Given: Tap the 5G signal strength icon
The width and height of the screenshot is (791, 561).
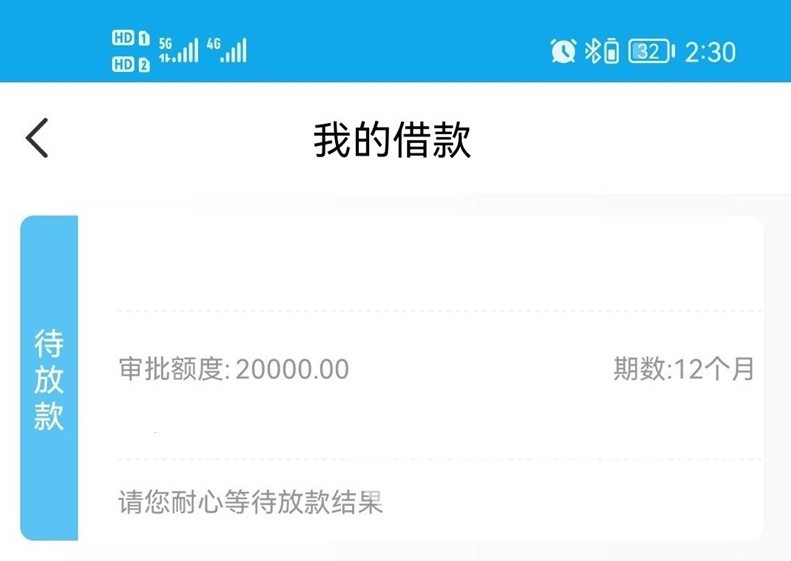Looking at the screenshot, I should pos(179,50).
